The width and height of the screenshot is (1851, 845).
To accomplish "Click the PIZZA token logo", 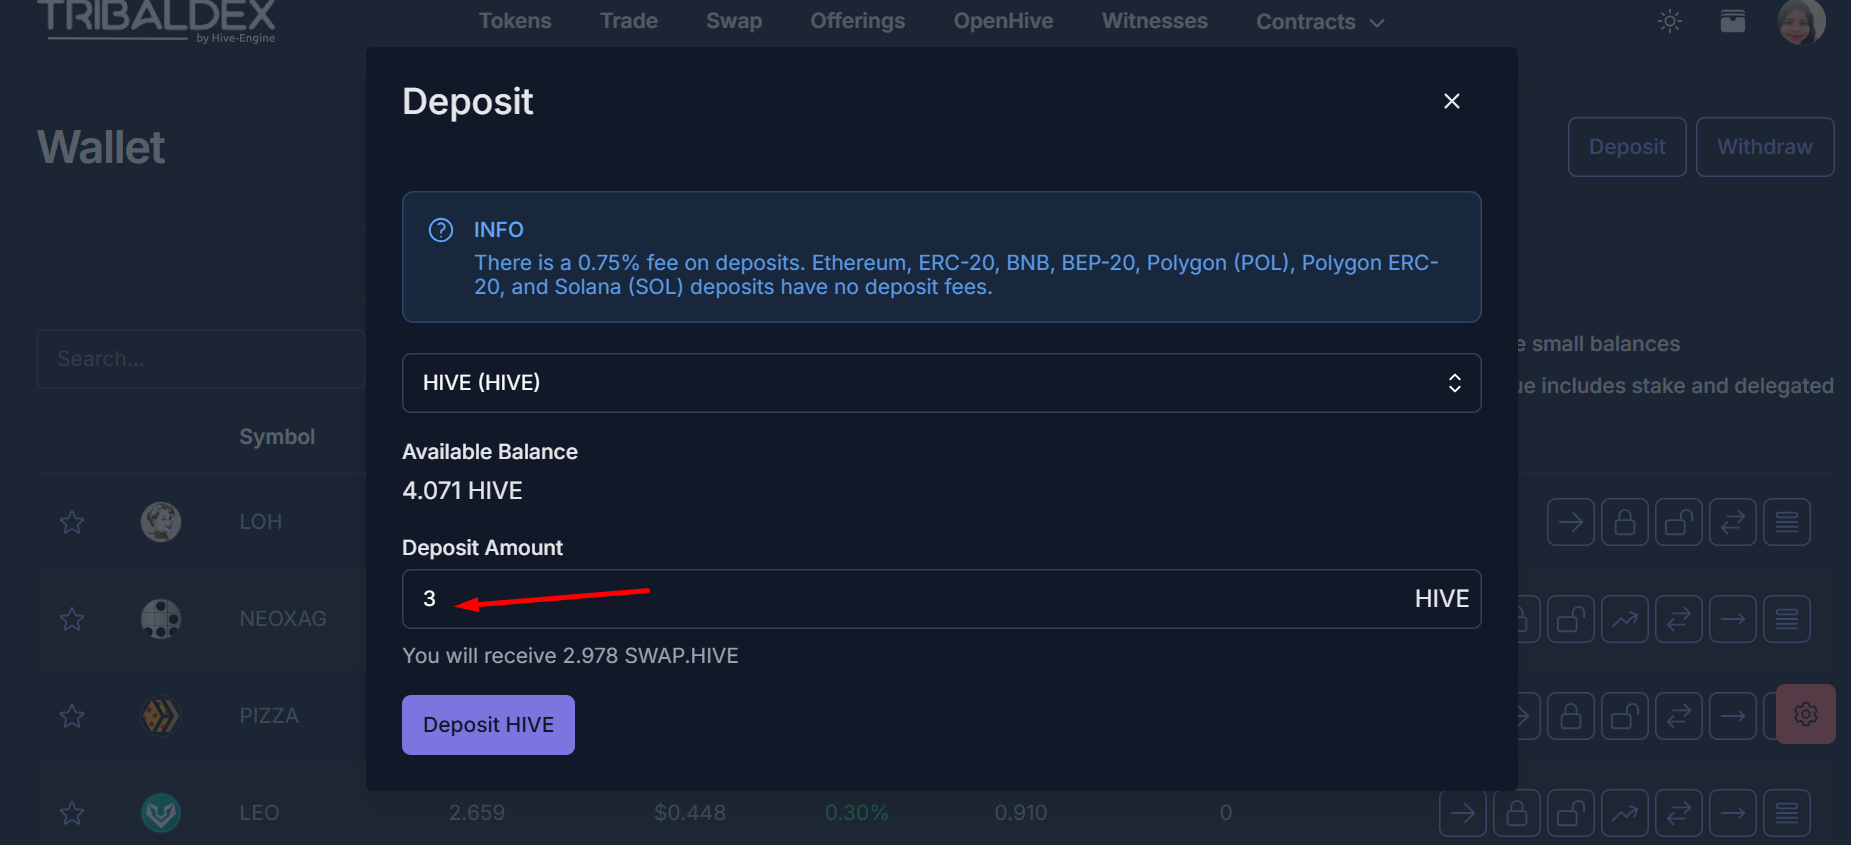I will click(161, 716).
